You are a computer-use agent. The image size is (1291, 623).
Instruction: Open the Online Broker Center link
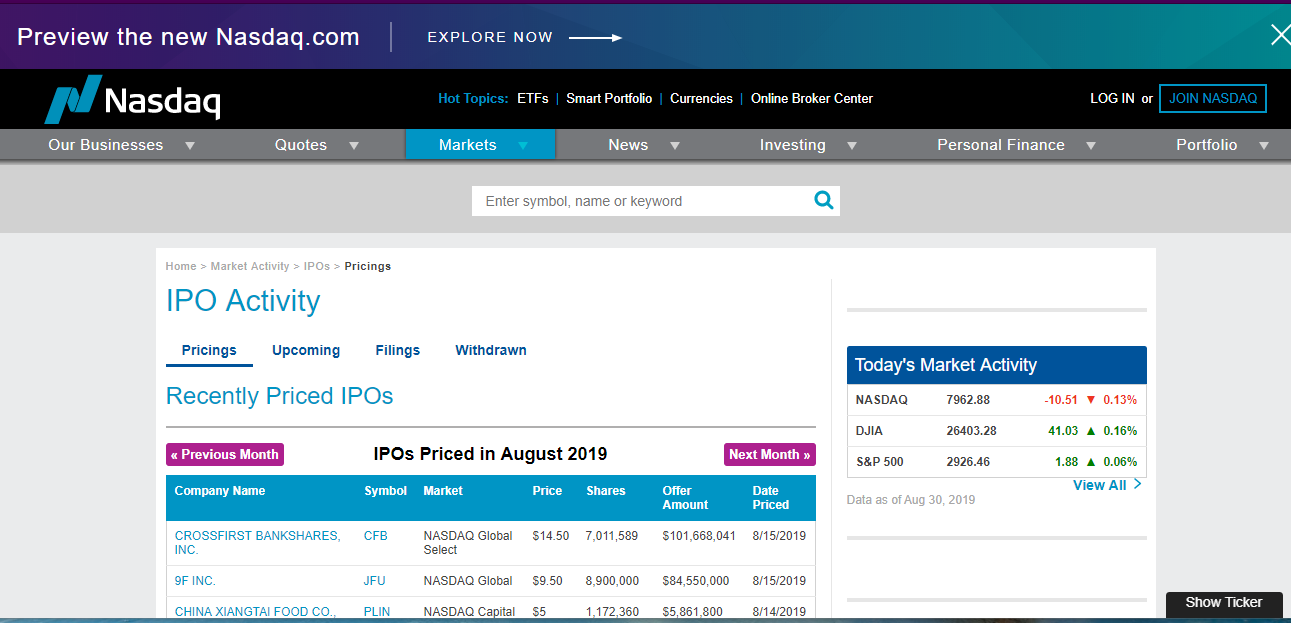tap(812, 98)
